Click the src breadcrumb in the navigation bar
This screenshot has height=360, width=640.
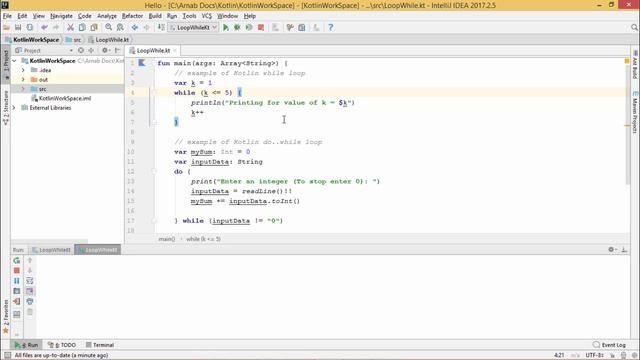pos(73,40)
